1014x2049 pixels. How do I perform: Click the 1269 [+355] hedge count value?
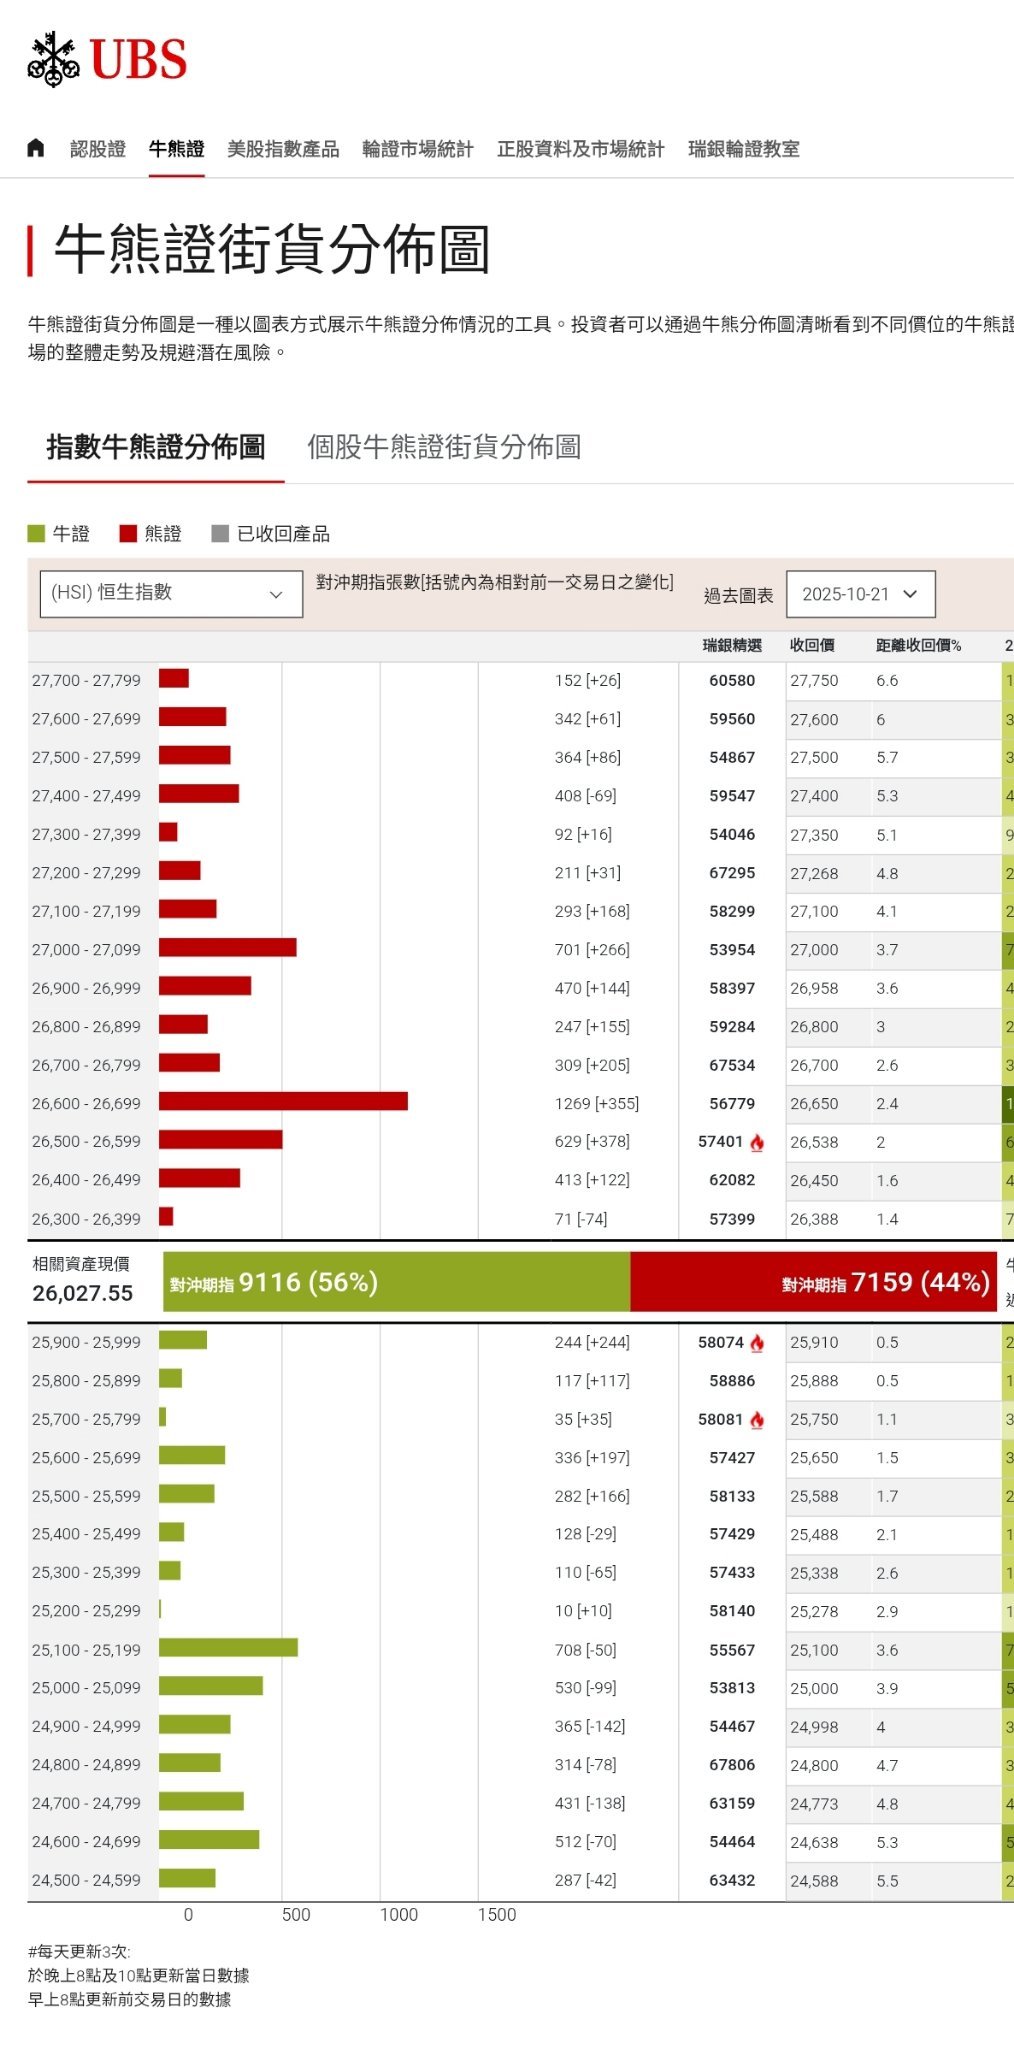coord(597,1104)
